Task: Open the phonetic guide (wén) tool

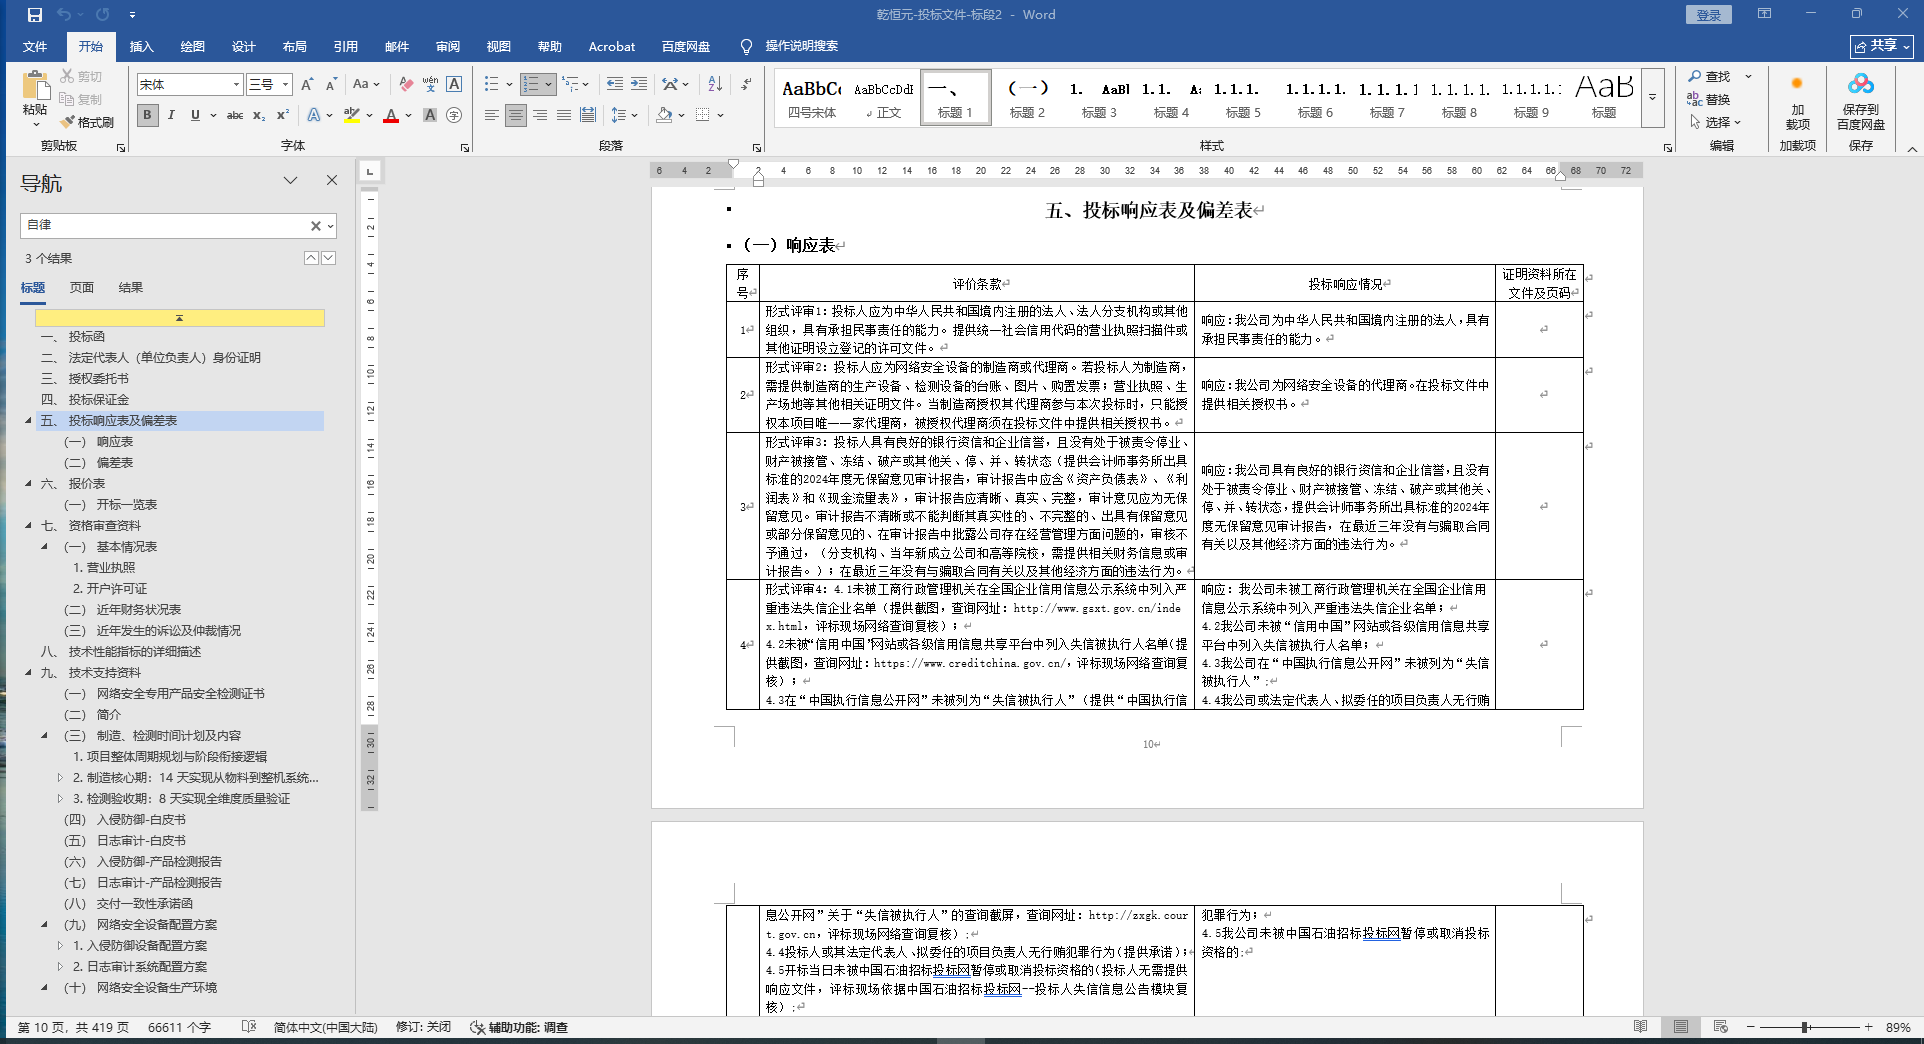Action: click(x=430, y=85)
